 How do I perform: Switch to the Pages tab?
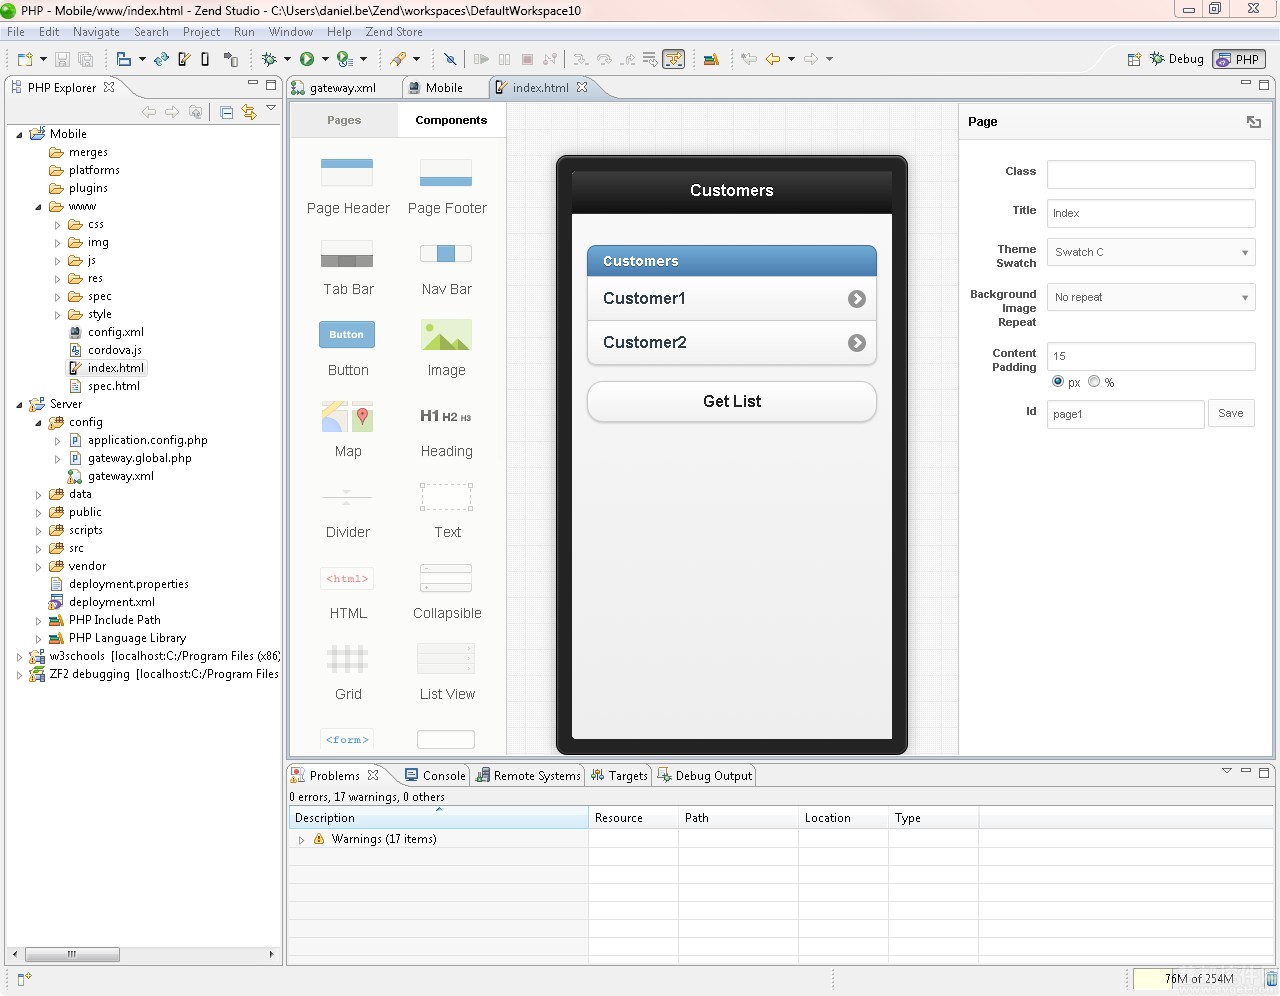pos(344,120)
